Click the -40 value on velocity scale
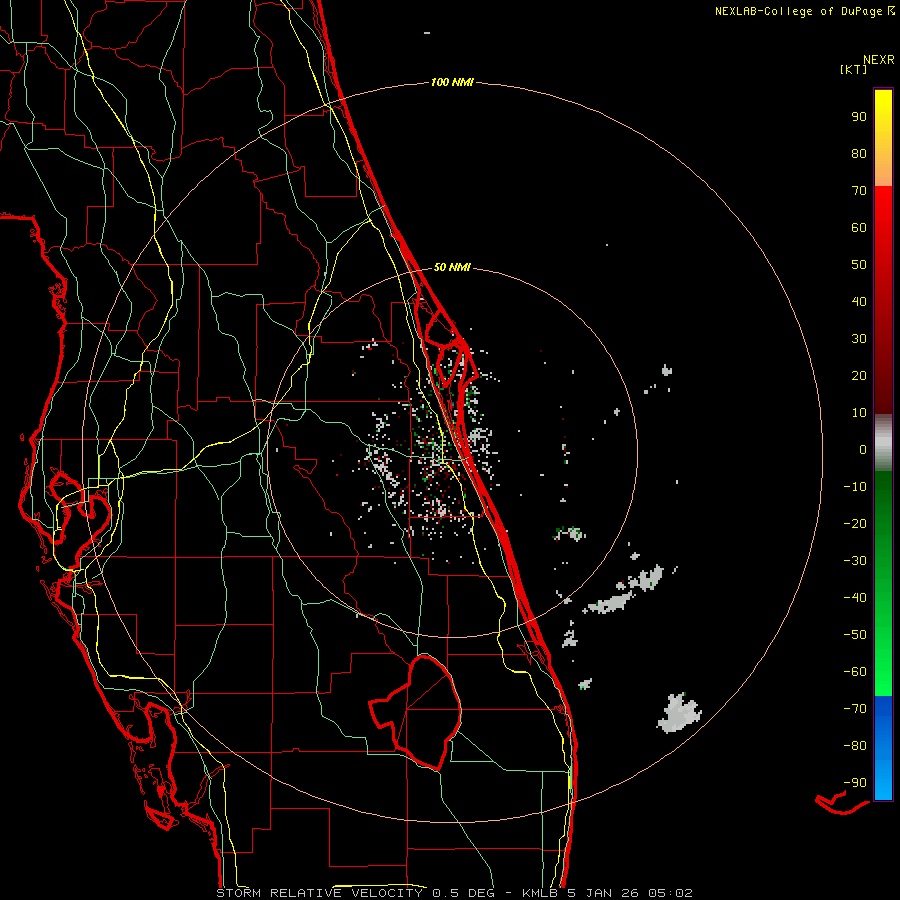The image size is (900, 900). click(855, 598)
